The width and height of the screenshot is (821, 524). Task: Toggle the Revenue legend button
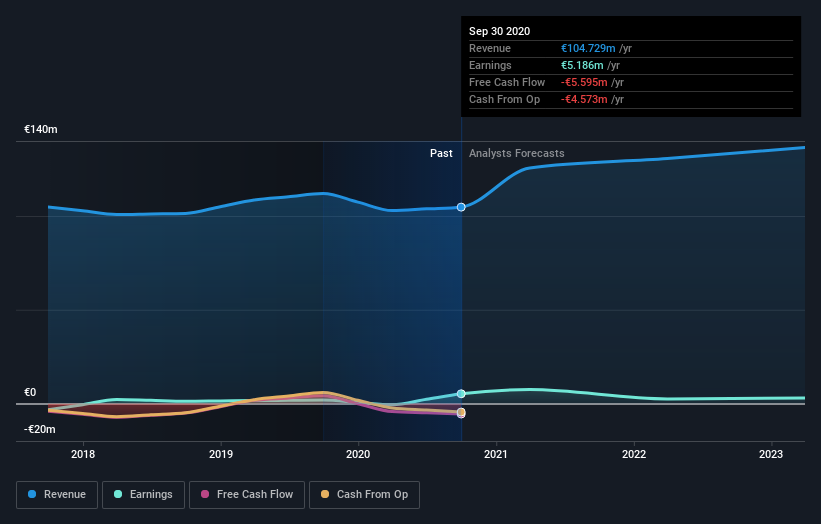[57, 495]
